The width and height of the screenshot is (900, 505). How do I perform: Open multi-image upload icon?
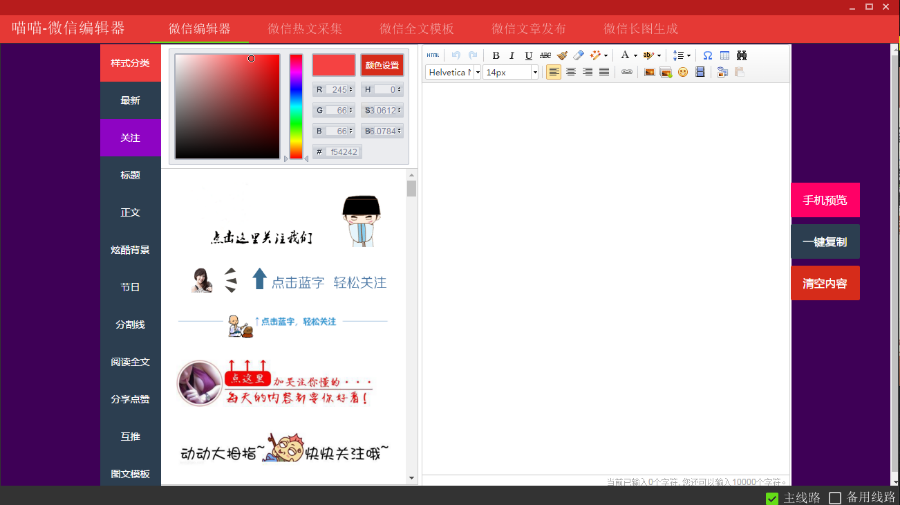click(x=666, y=72)
